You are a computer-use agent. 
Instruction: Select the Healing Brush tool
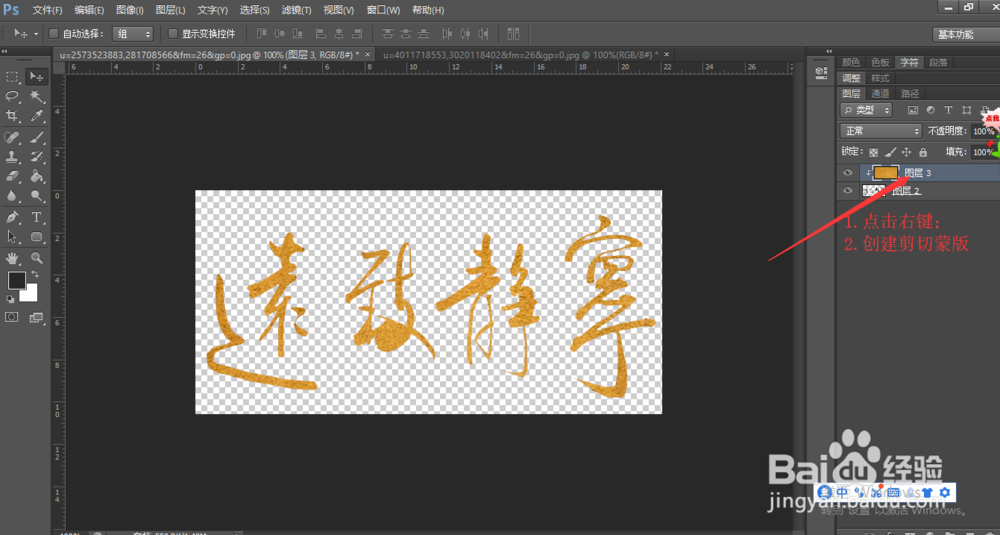click(x=12, y=137)
